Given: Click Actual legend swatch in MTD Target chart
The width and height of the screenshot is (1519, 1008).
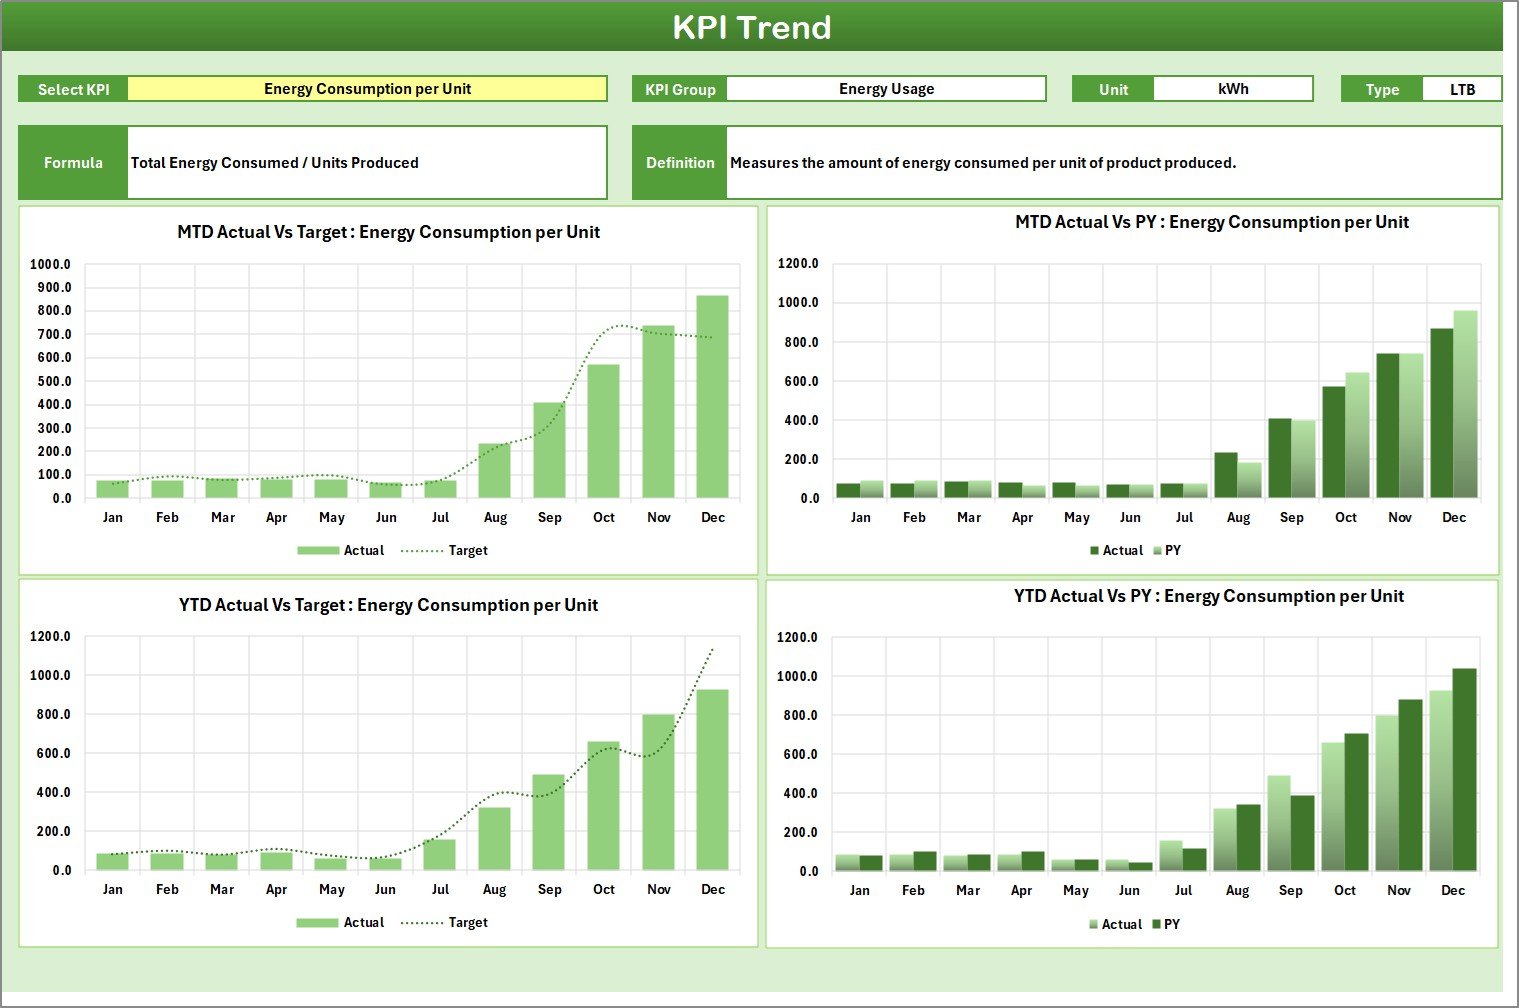Looking at the screenshot, I should click(318, 551).
